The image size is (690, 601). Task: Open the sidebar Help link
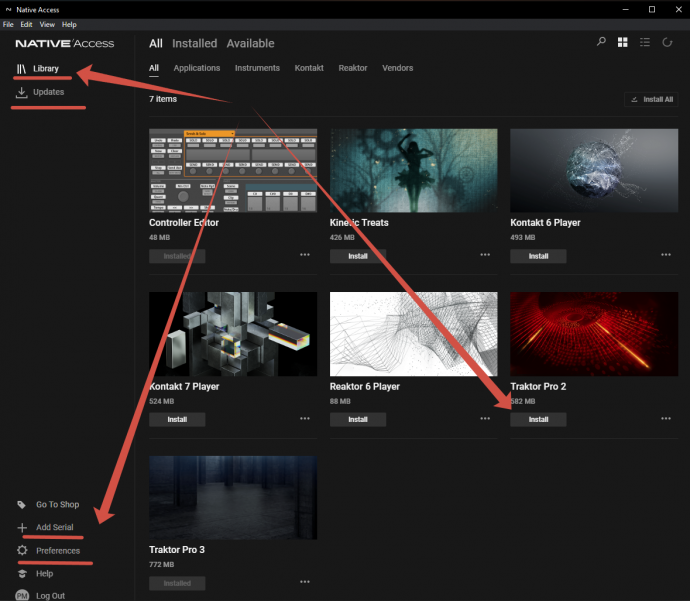coord(44,573)
